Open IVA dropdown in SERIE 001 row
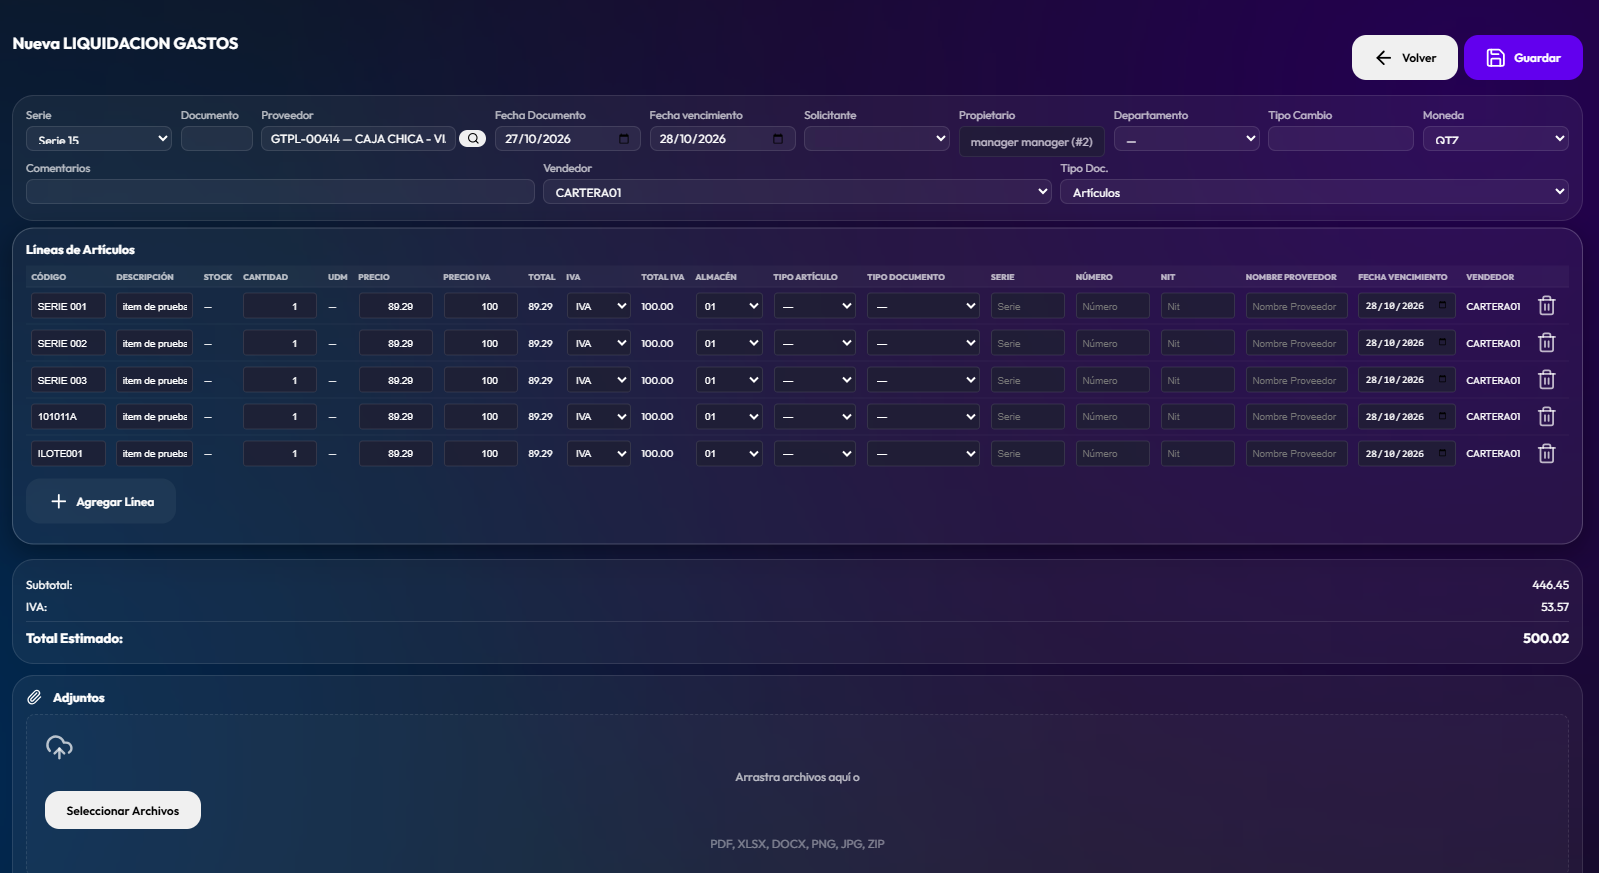This screenshot has width=1599, height=873. coord(598,306)
